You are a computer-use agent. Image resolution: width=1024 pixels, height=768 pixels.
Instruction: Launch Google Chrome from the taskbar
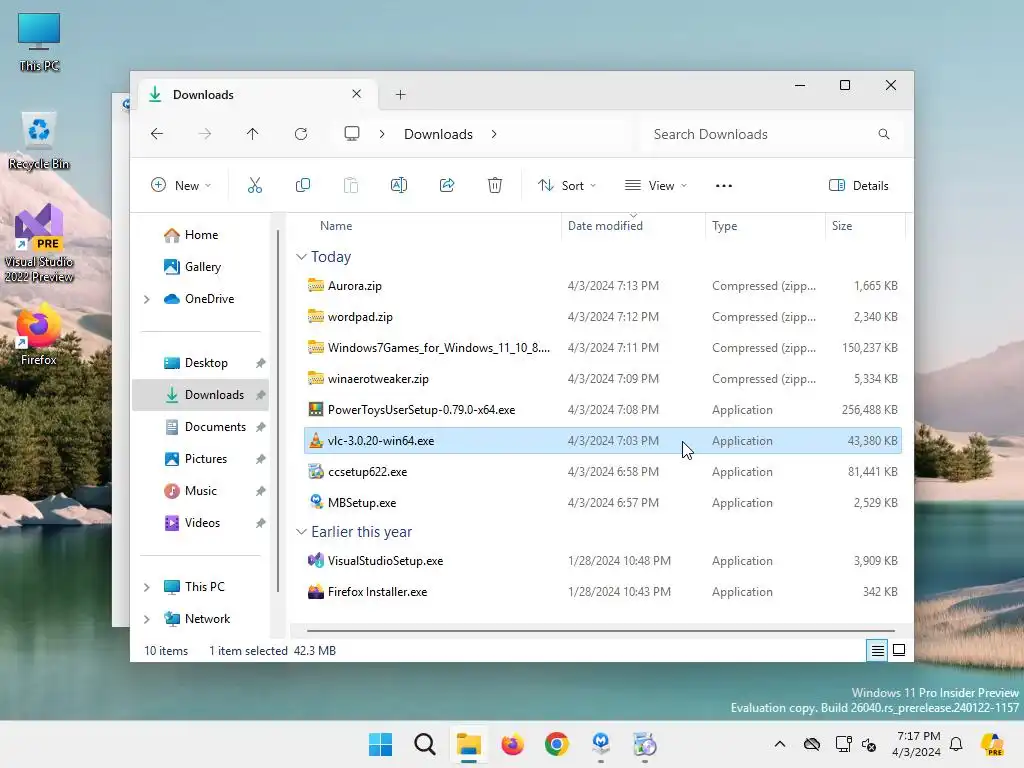click(556, 744)
